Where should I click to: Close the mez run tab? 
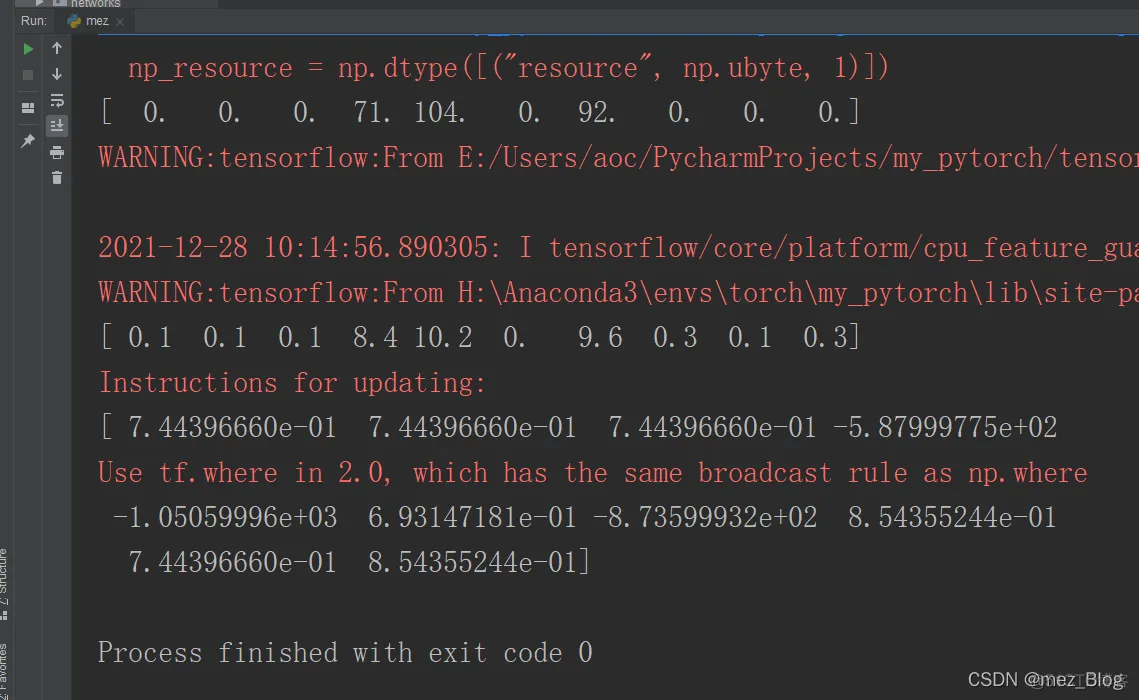pos(120,22)
